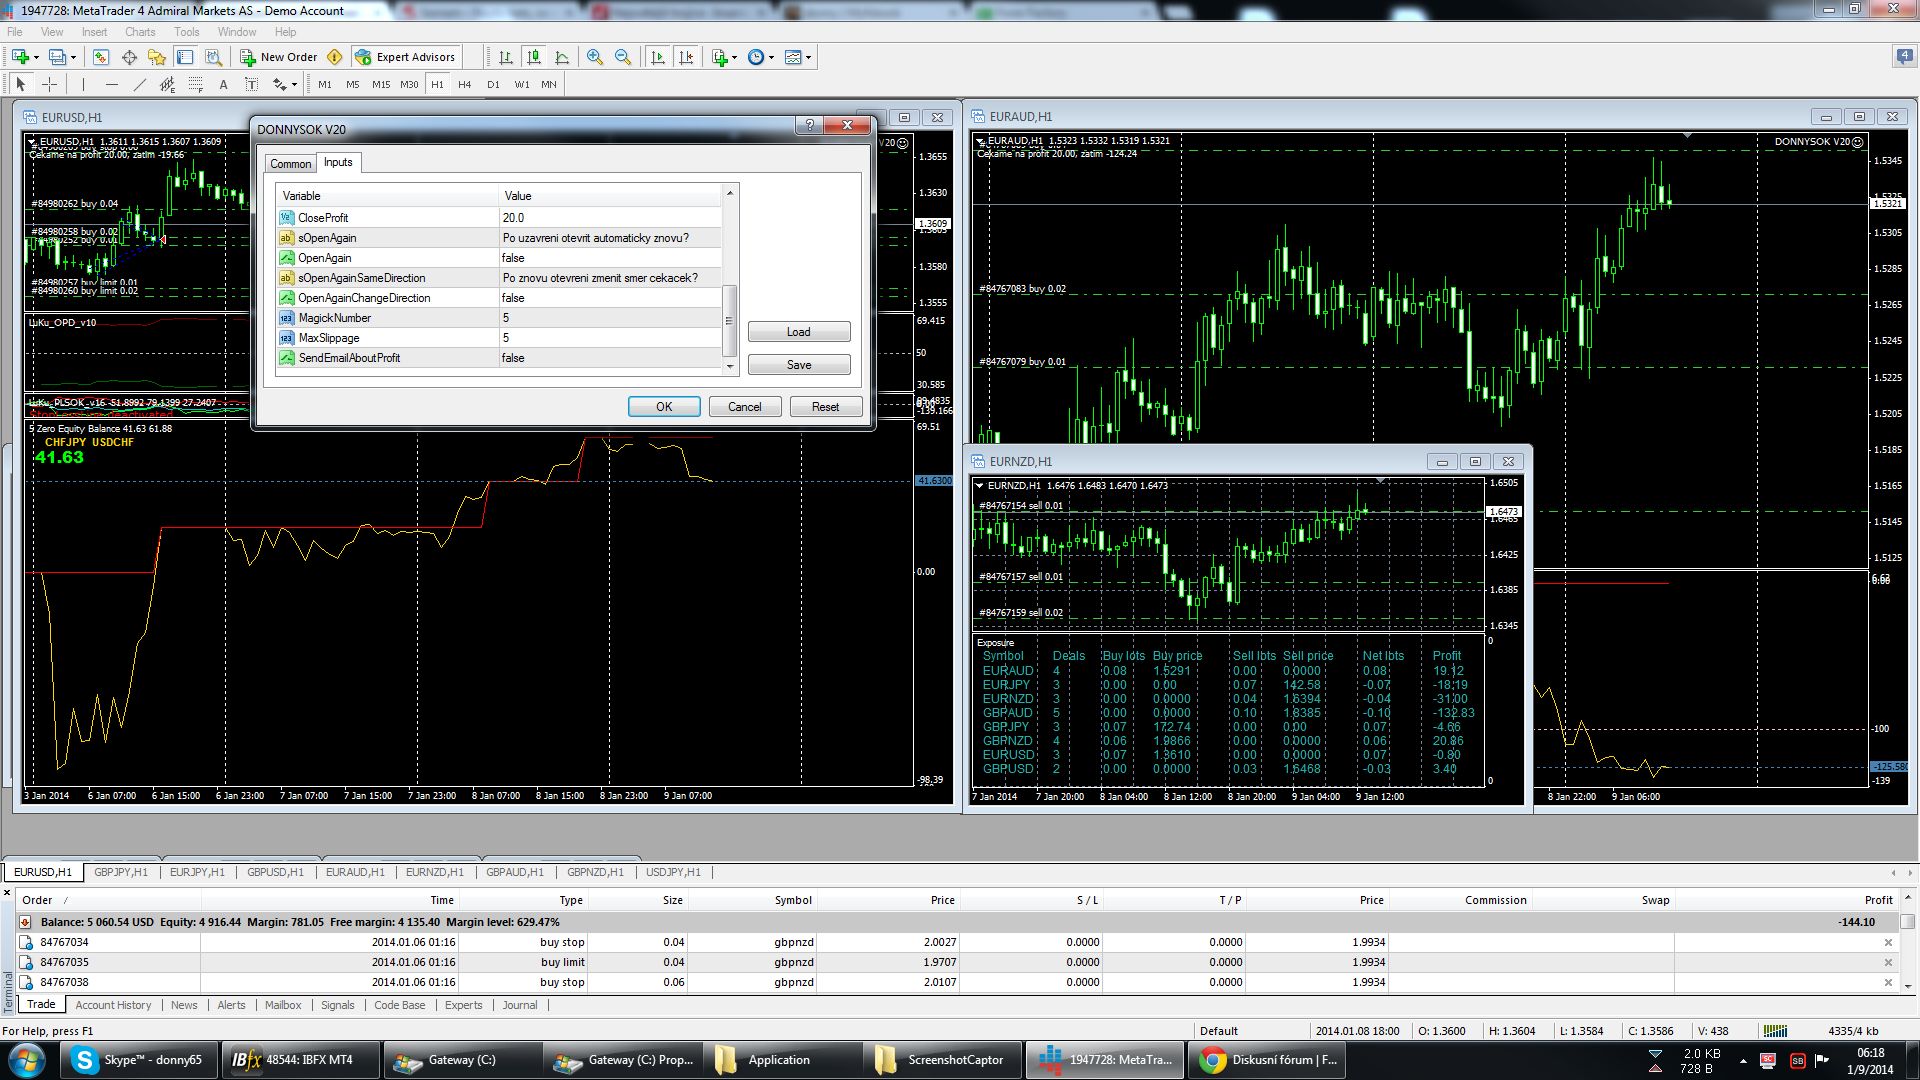This screenshot has height=1080, width=1920.
Task: Switch chart to bar chart mode
Action: click(506, 57)
